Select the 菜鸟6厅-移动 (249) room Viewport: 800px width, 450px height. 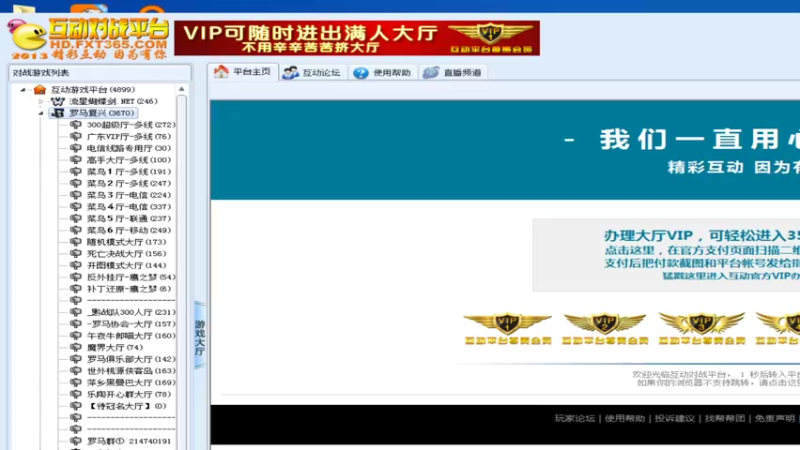(x=129, y=230)
